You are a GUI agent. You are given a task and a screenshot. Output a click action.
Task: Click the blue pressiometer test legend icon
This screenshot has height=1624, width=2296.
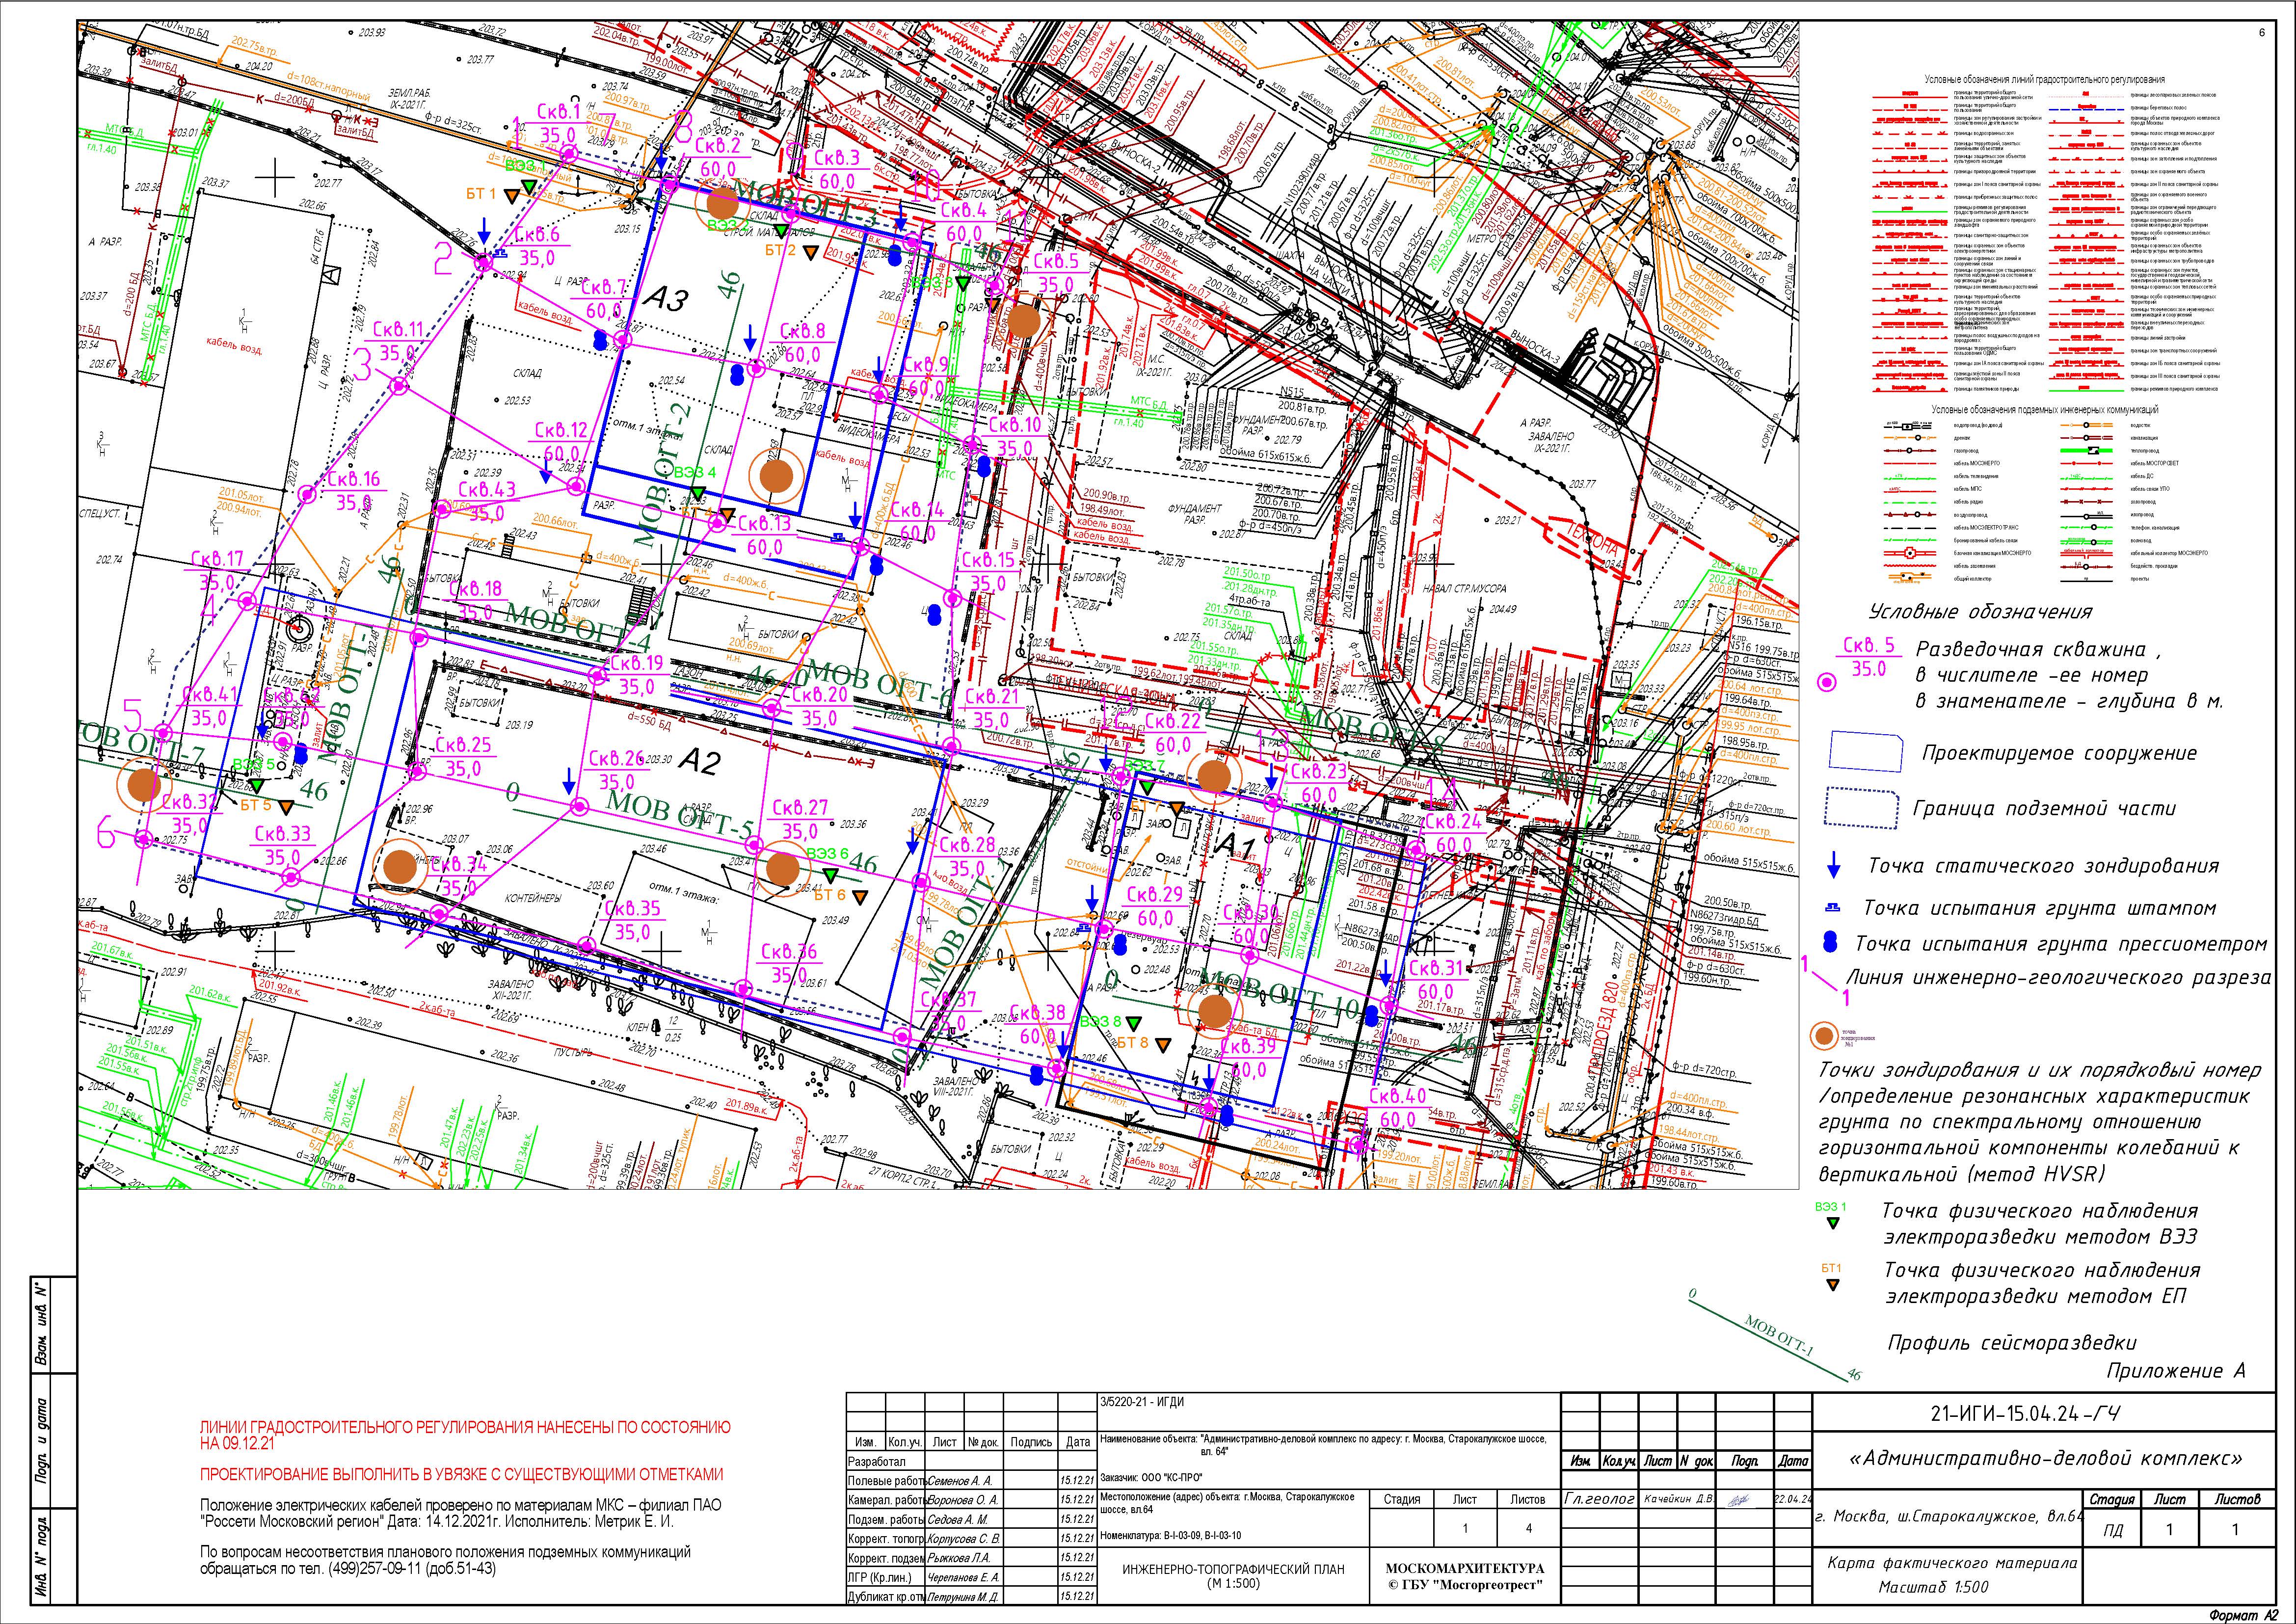[1831, 942]
